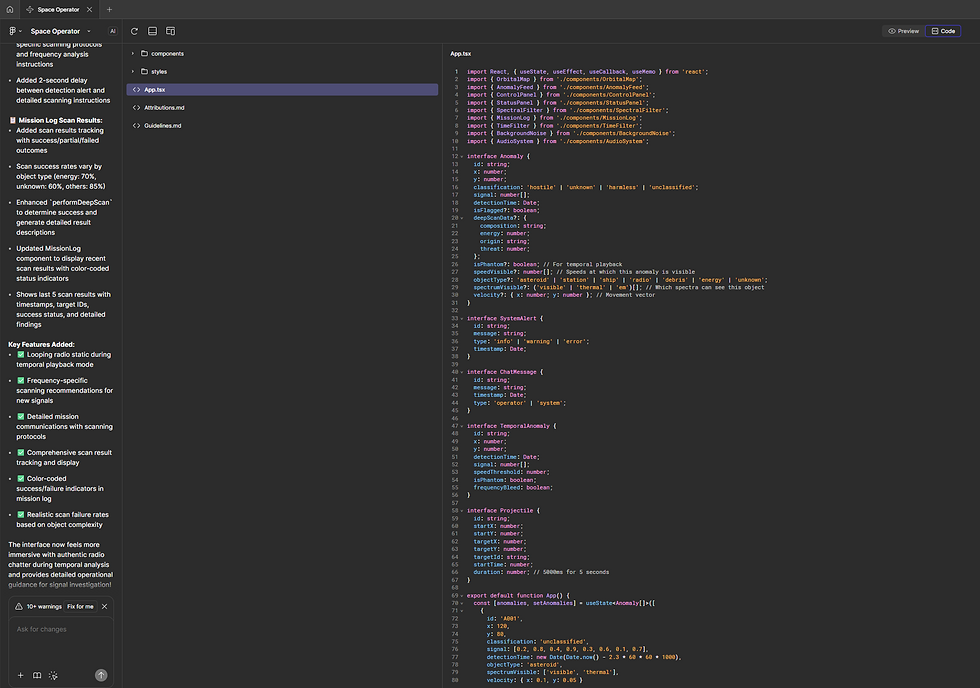
Task: Collapse interface ChatMessage at line 40
Action: (x=462, y=372)
